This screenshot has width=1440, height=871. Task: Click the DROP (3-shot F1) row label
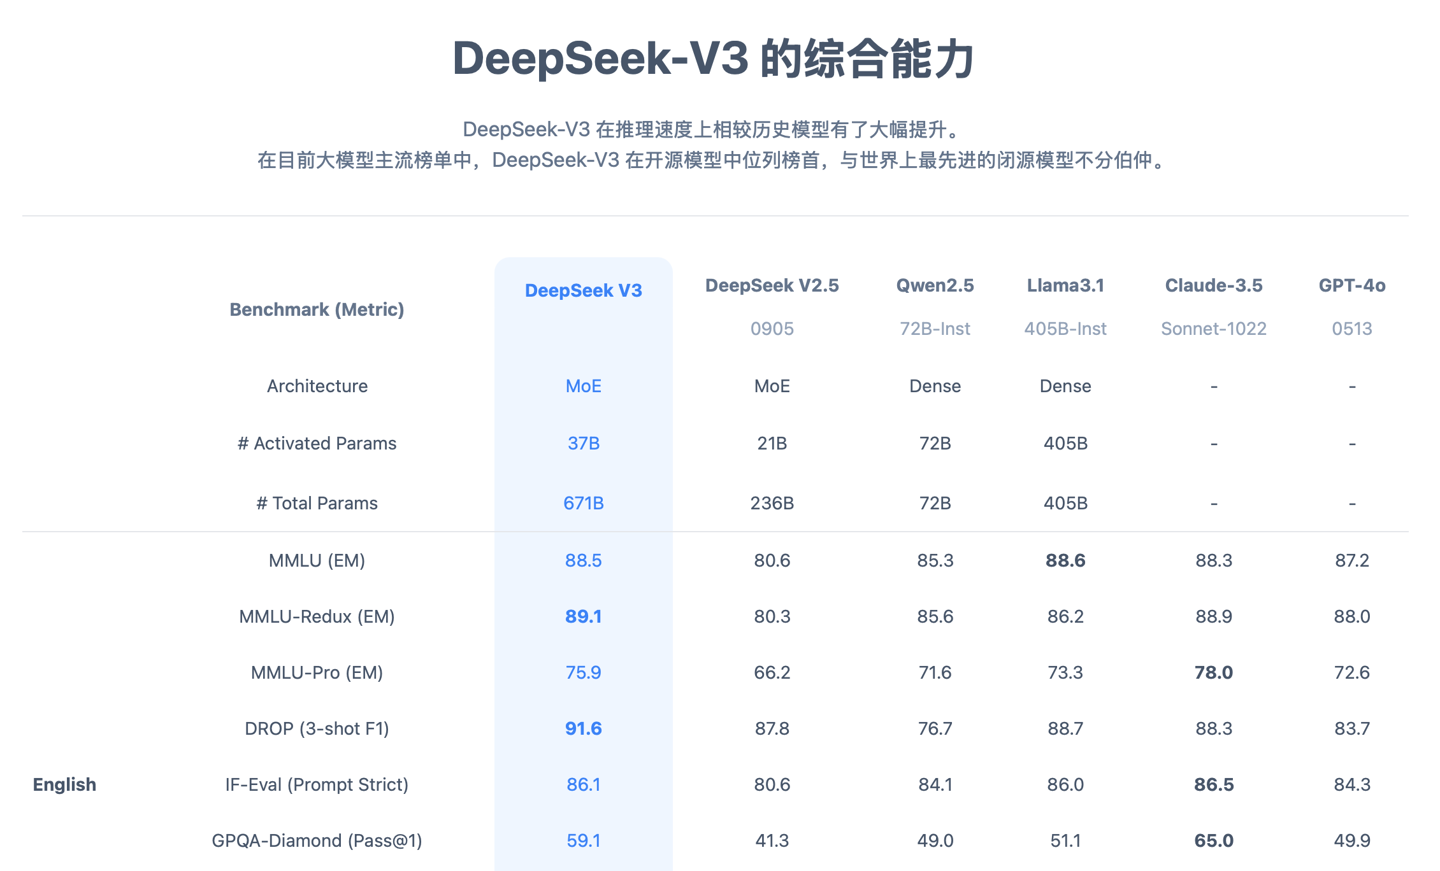(316, 729)
